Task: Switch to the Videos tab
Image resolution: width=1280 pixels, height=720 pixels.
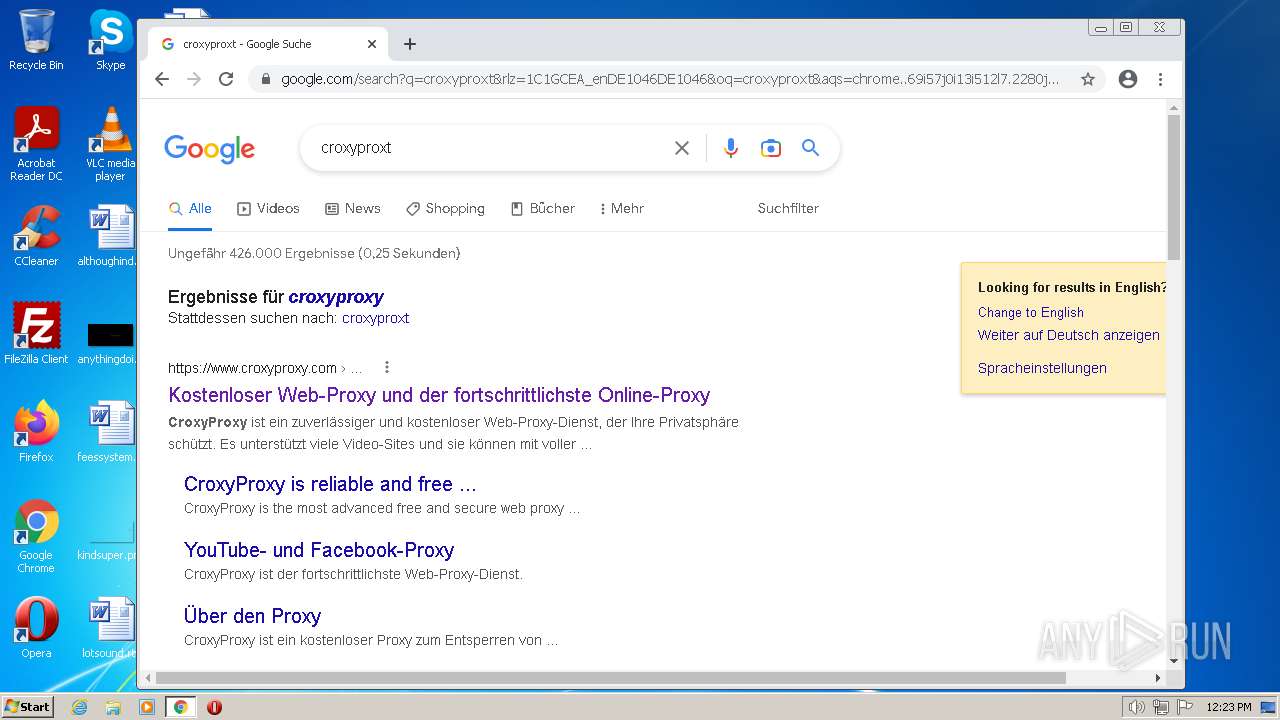Action: coord(268,208)
